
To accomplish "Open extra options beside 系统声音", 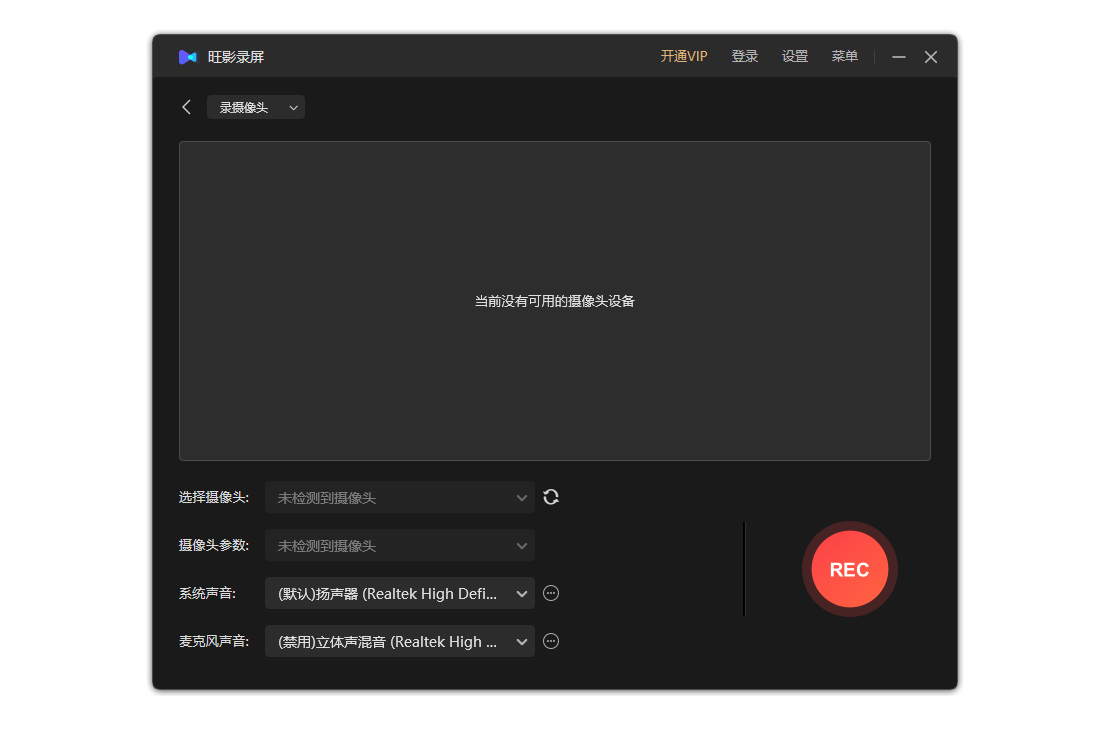I will tap(551, 593).
